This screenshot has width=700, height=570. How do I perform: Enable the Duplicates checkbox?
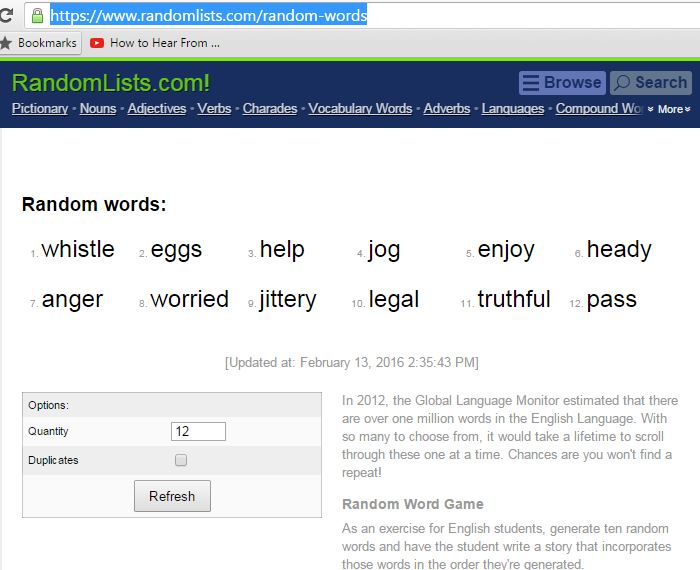click(x=181, y=460)
